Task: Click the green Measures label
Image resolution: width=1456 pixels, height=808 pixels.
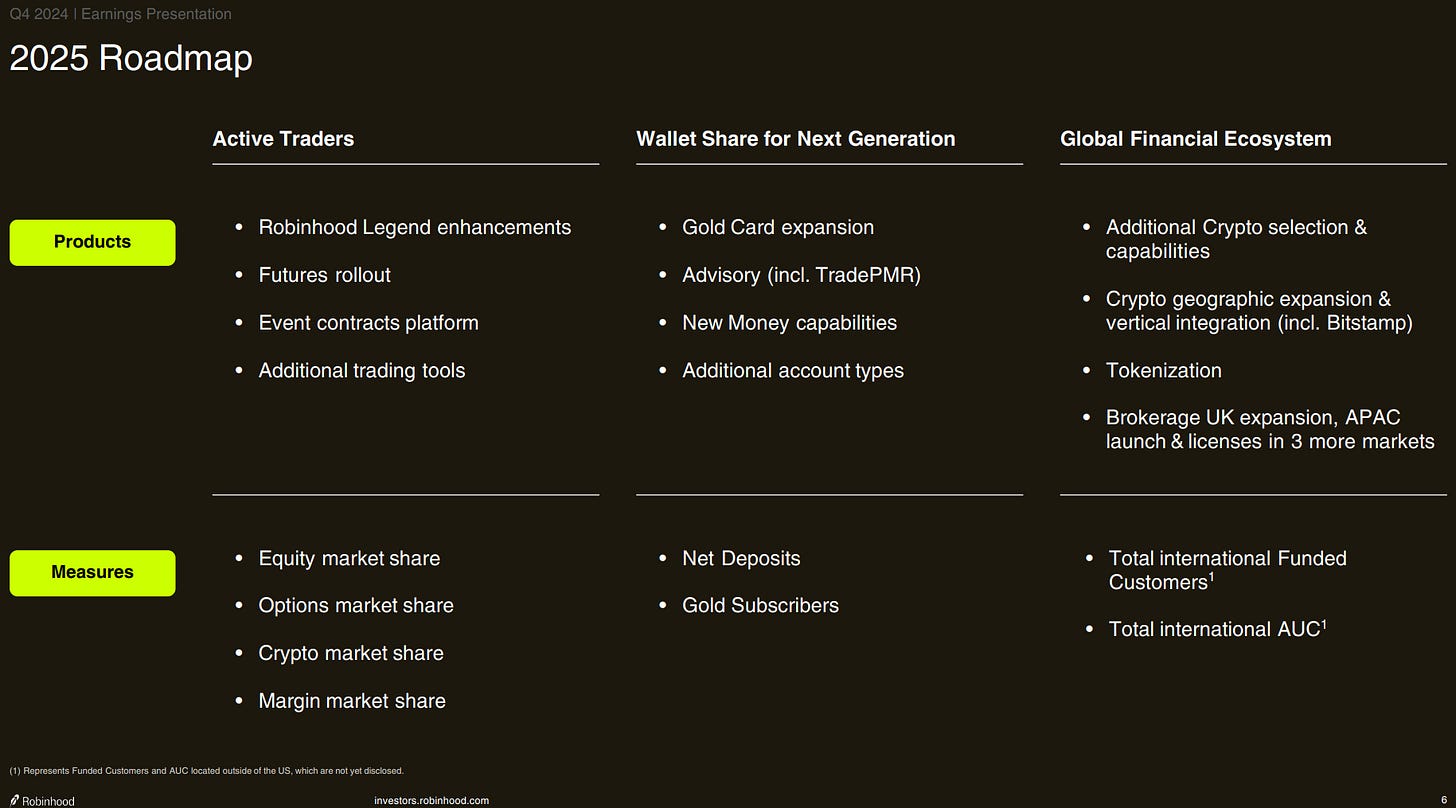Action: click(x=92, y=572)
